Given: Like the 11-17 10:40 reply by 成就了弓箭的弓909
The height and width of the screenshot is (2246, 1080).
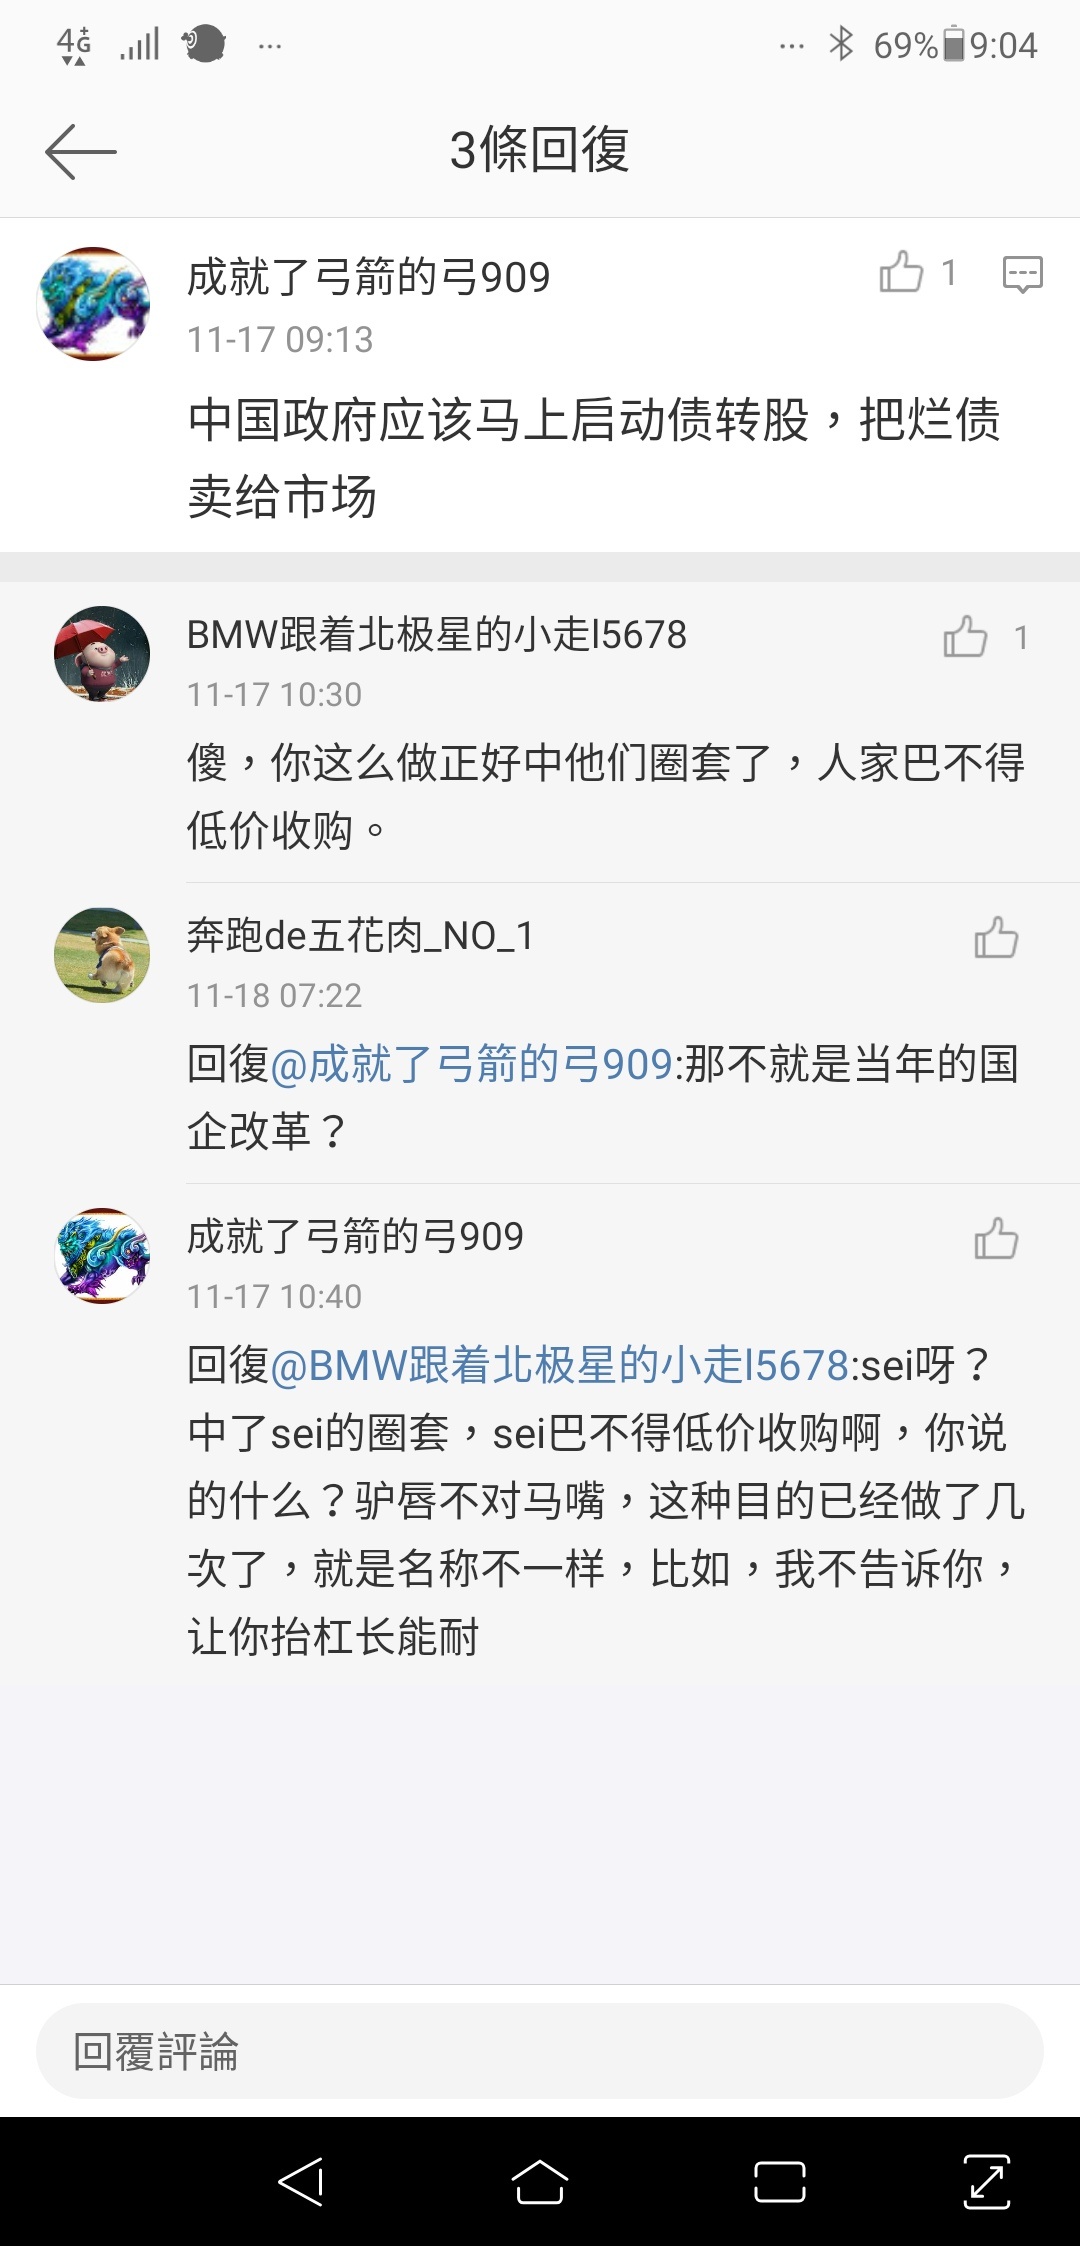Looking at the screenshot, I should 996,1239.
